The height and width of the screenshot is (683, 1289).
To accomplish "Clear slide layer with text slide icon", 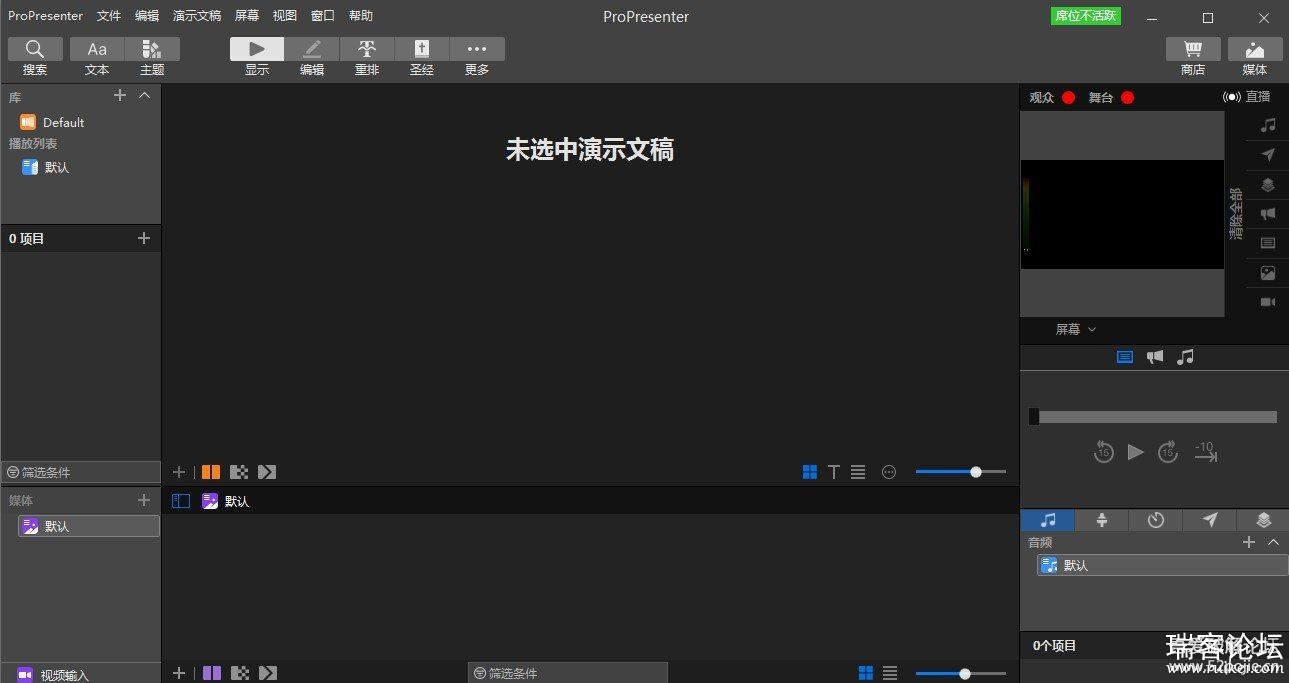I will point(1268,243).
